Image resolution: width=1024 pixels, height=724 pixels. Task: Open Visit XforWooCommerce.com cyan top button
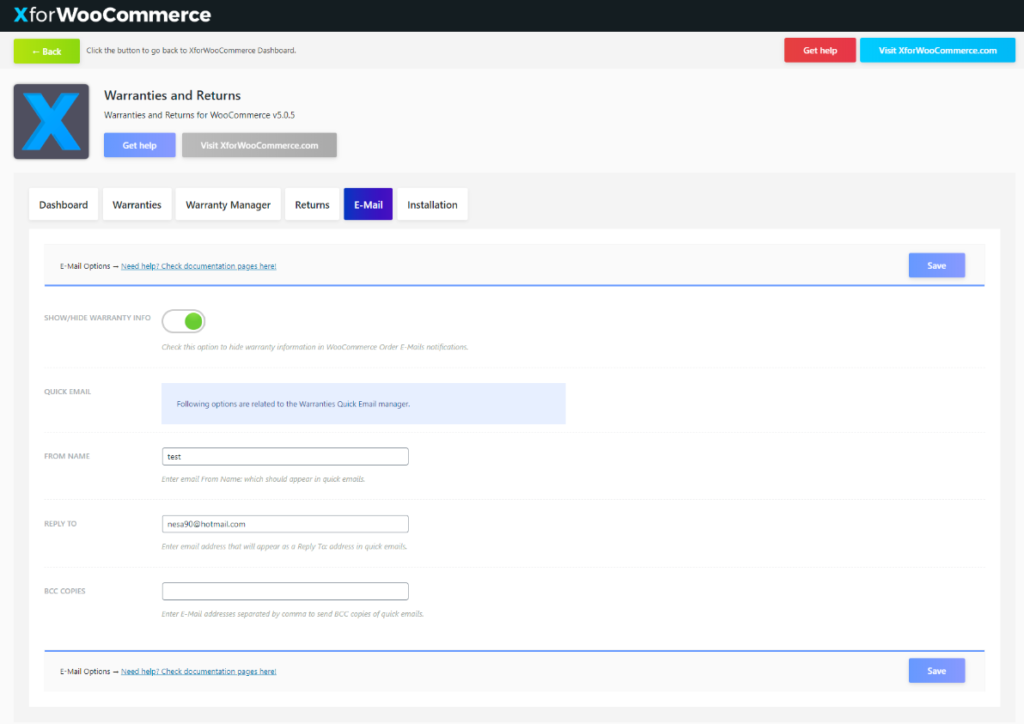[937, 50]
